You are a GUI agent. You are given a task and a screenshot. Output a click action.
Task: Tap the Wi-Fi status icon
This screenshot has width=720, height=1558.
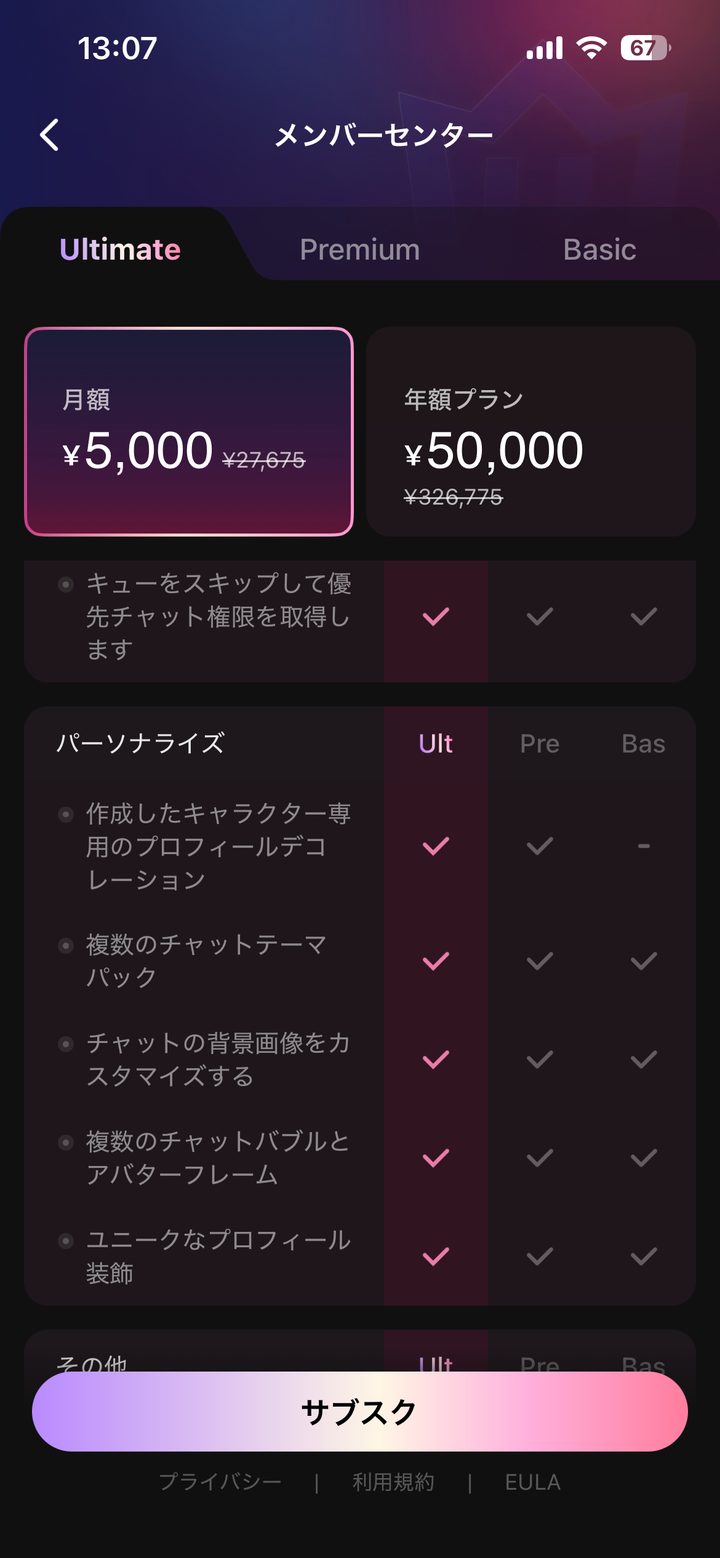click(x=592, y=47)
